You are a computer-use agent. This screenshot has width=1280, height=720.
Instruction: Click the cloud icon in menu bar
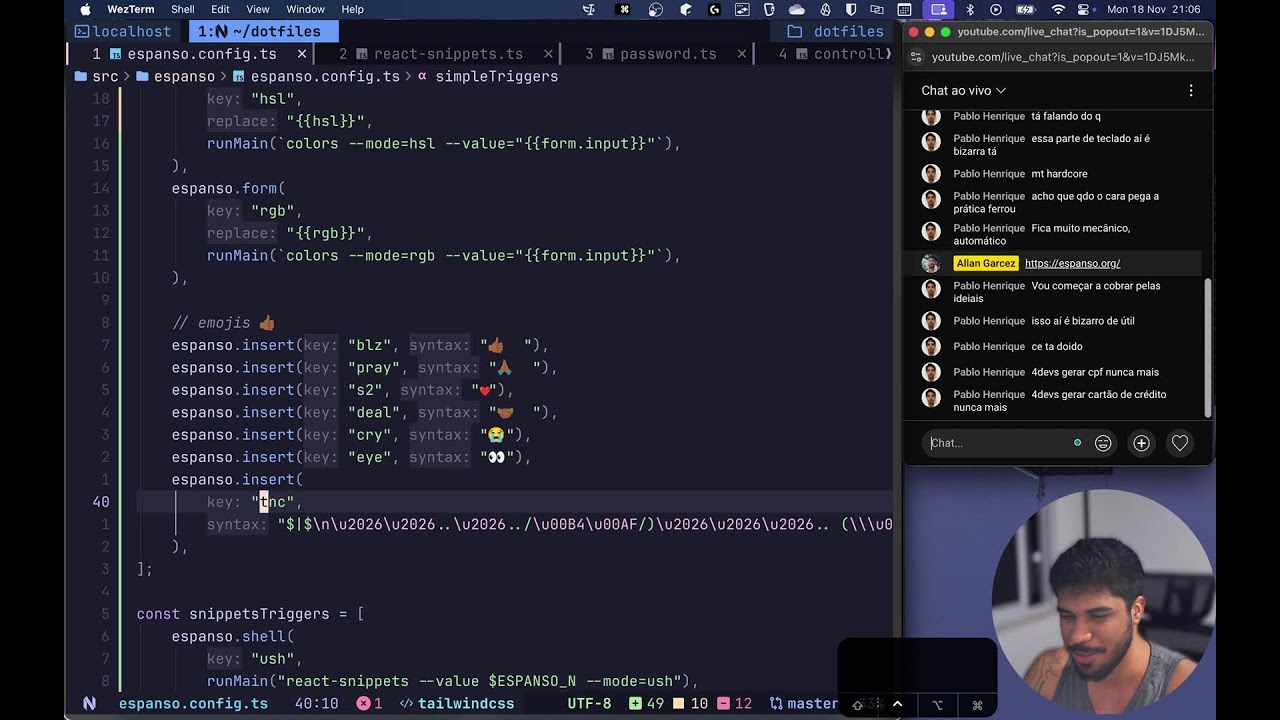click(x=797, y=9)
